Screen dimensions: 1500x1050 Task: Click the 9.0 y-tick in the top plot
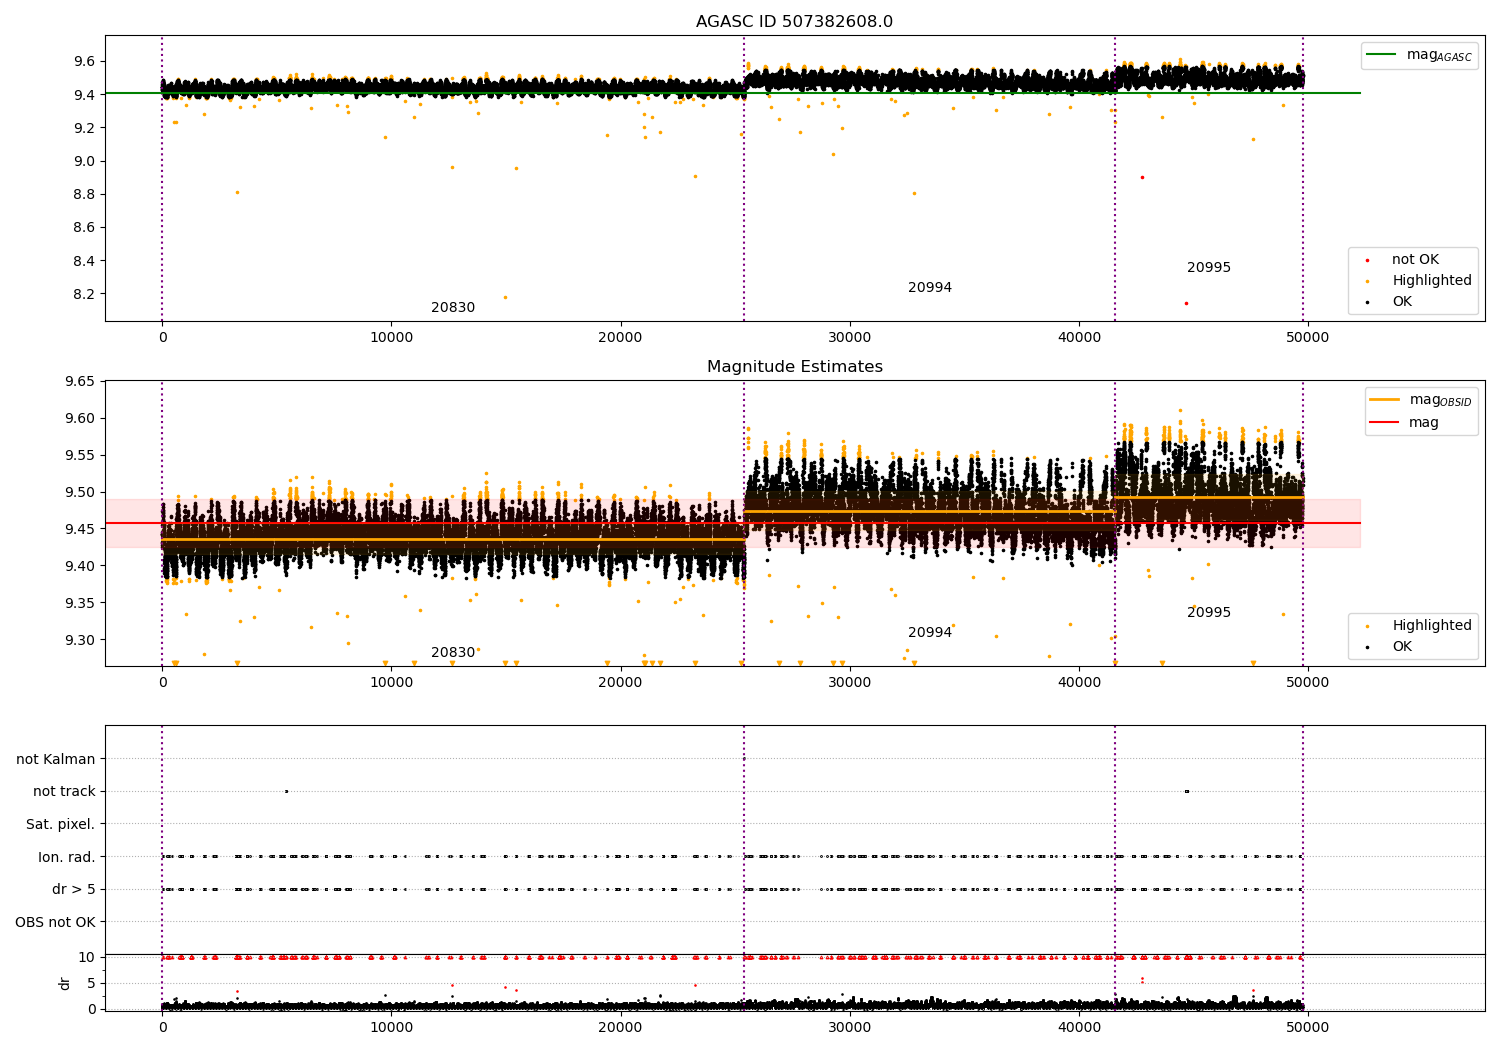click(x=83, y=162)
